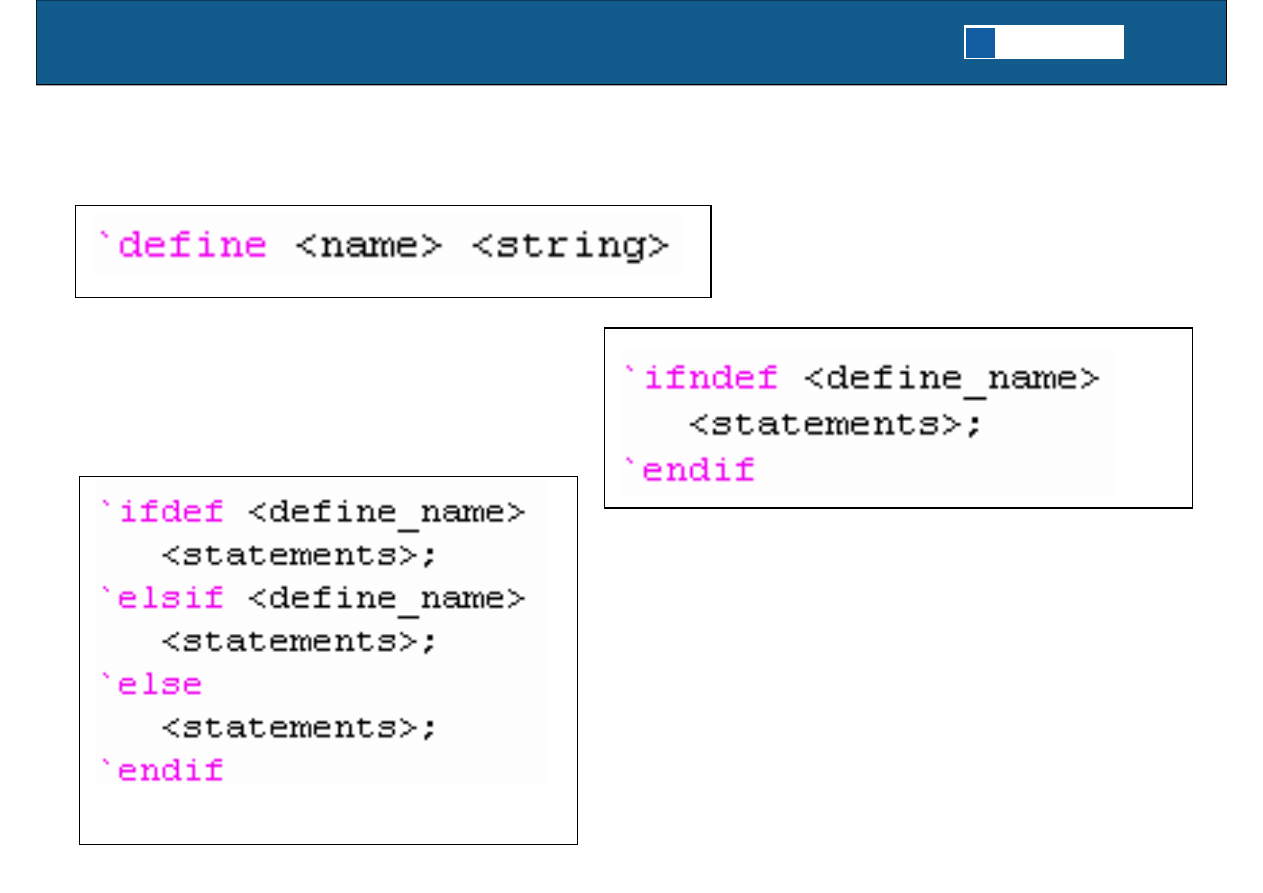This screenshot has height=893, width=1263.
Task: Click <statements>; directly below `ifdef line
Action: tap(299, 554)
